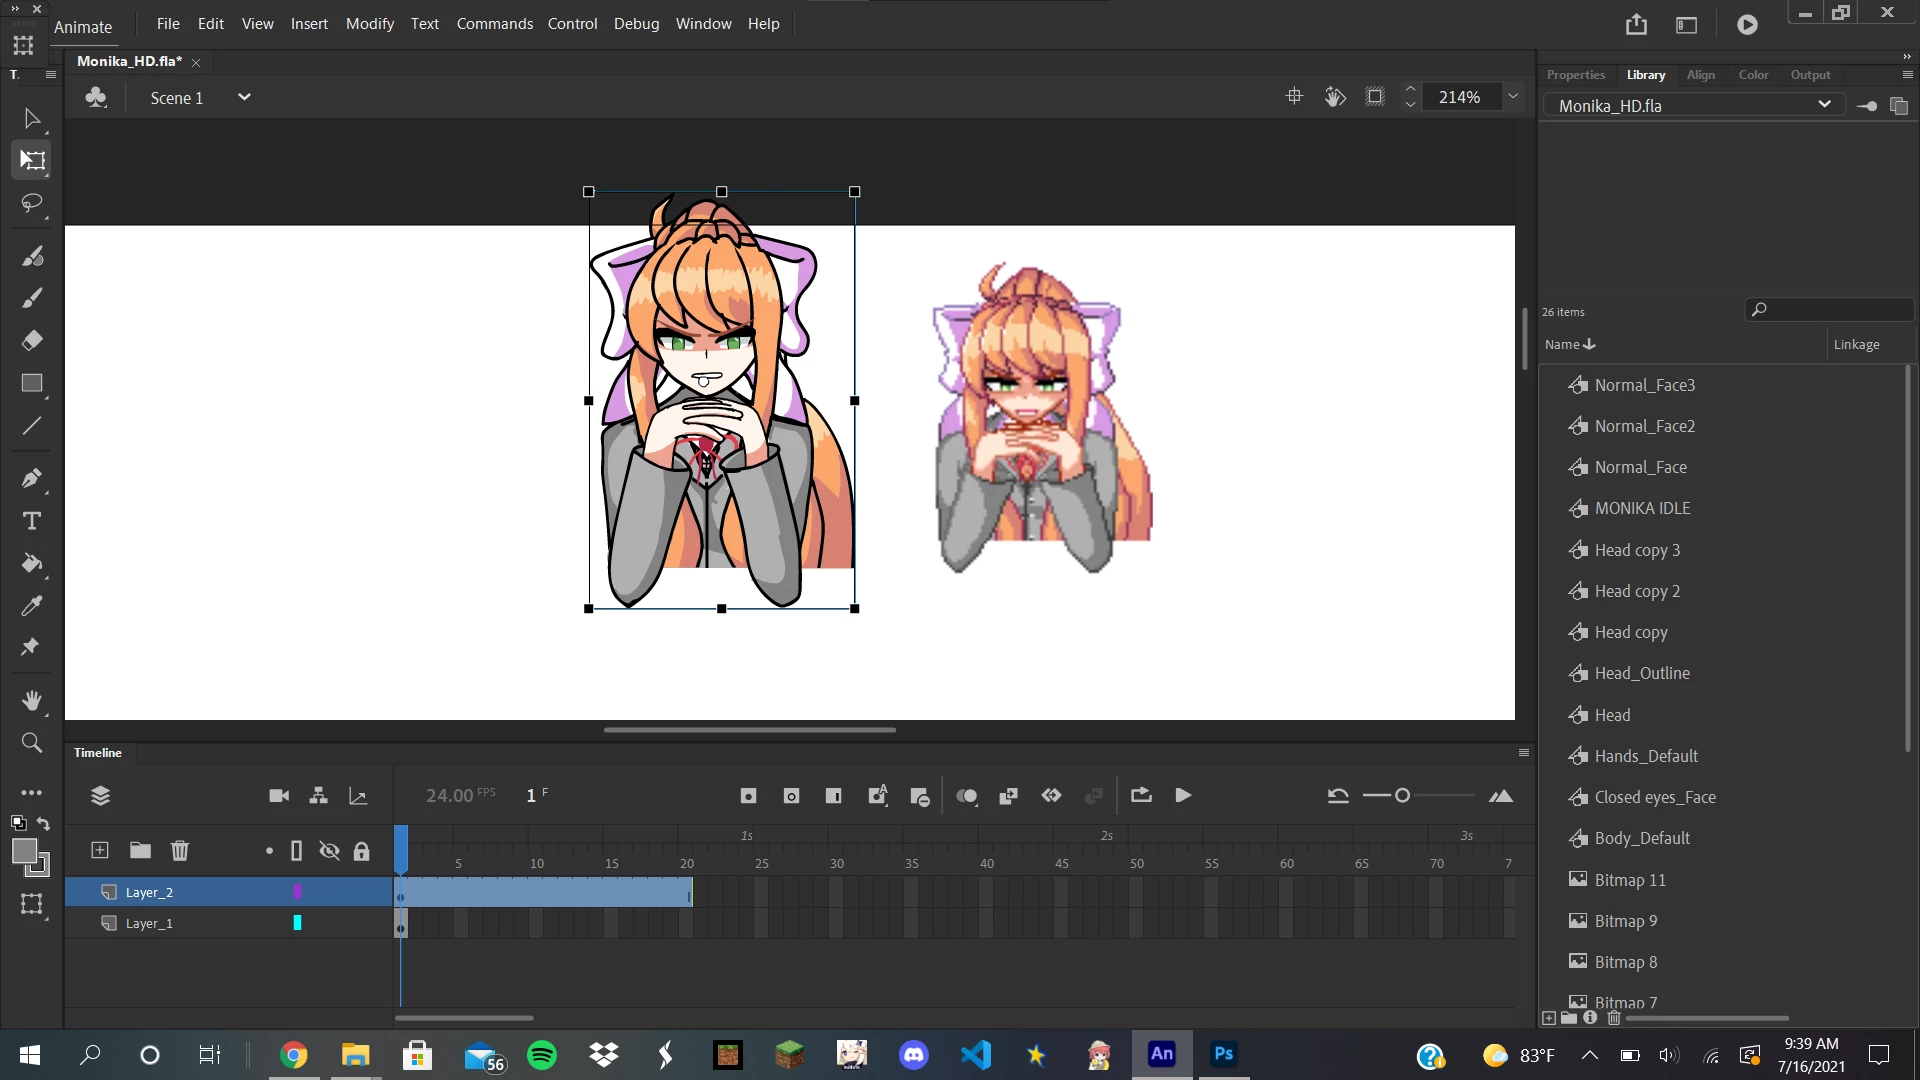This screenshot has width=1920, height=1080.
Task: Toggle hide all layers icon
Action: (x=329, y=850)
